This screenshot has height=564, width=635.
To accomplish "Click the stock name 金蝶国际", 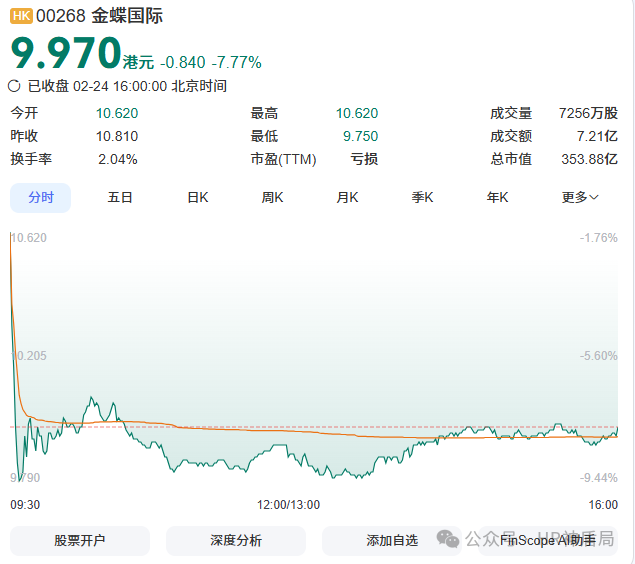I will tap(127, 16).
